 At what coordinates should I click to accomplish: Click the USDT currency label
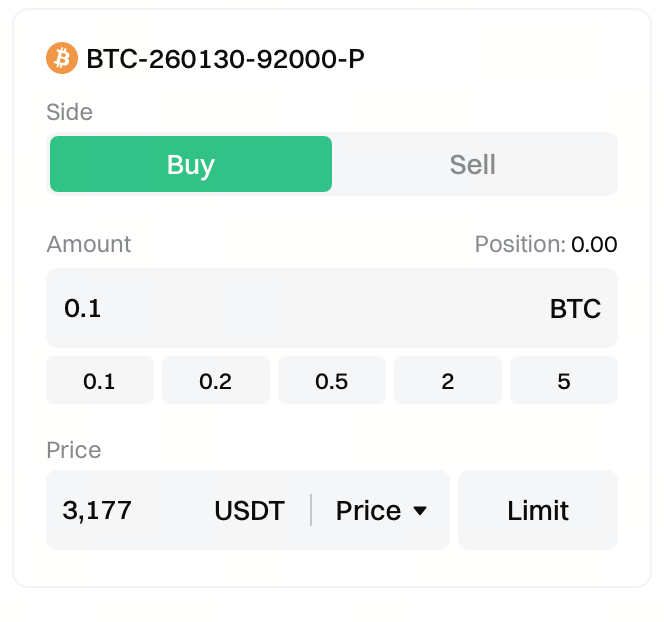click(x=249, y=511)
